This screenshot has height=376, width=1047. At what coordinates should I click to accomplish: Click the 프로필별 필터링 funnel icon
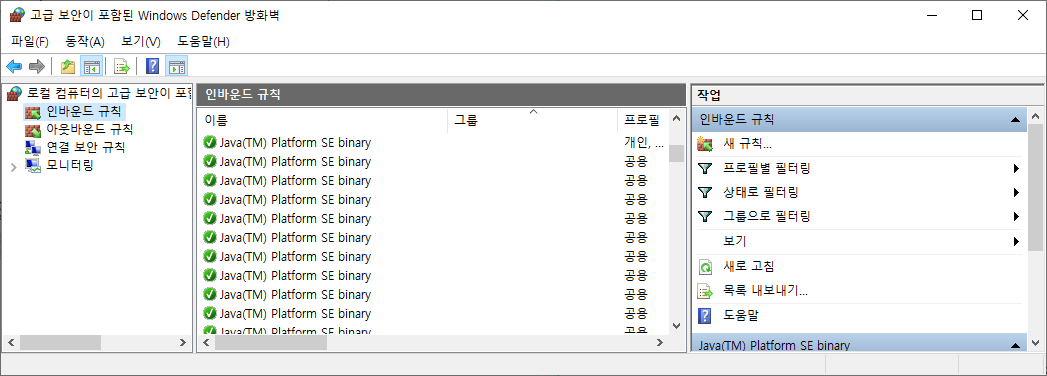[704, 168]
